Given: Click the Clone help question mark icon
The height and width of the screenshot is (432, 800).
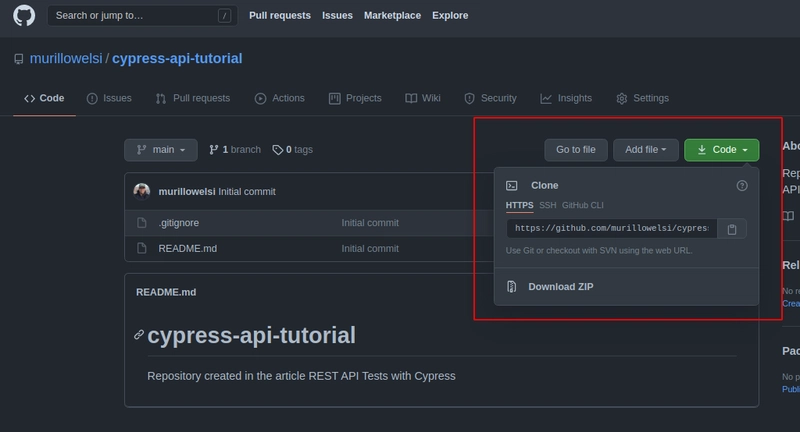Looking at the screenshot, I should [x=742, y=186].
